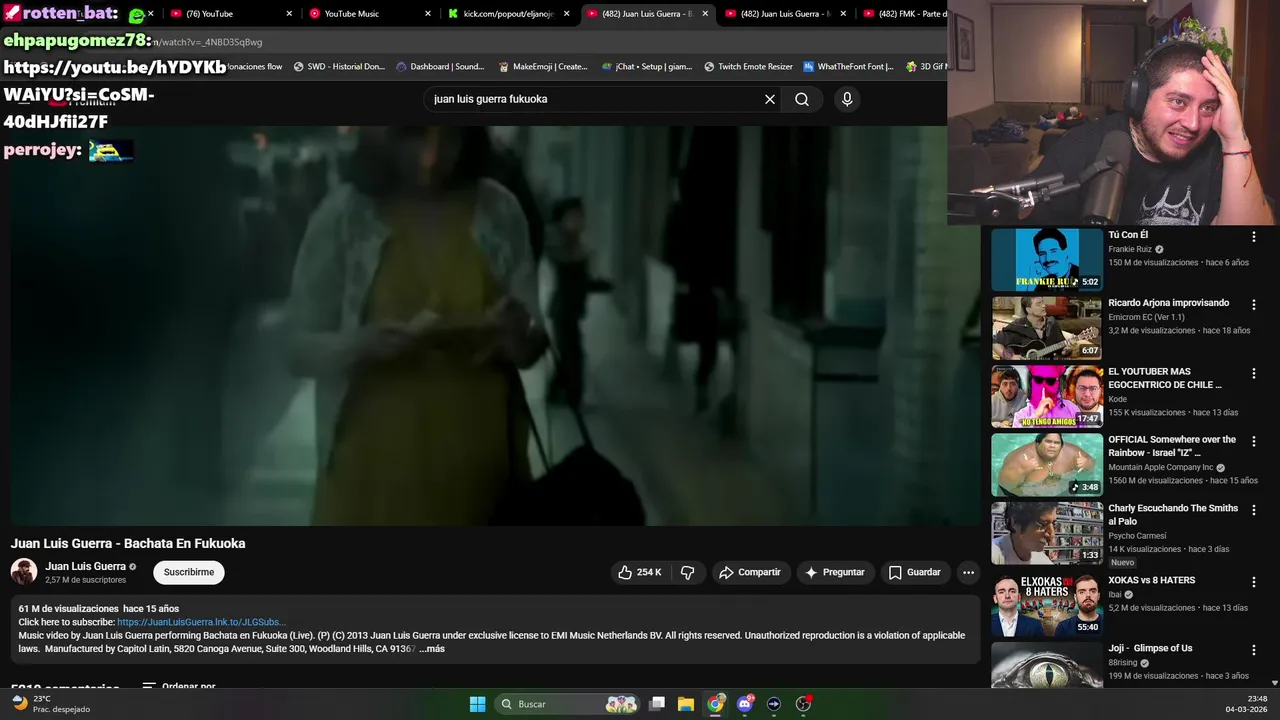Click '61 M de visualizaciones' text
Screen dimensions: 1280x720
[x=68, y=609]
